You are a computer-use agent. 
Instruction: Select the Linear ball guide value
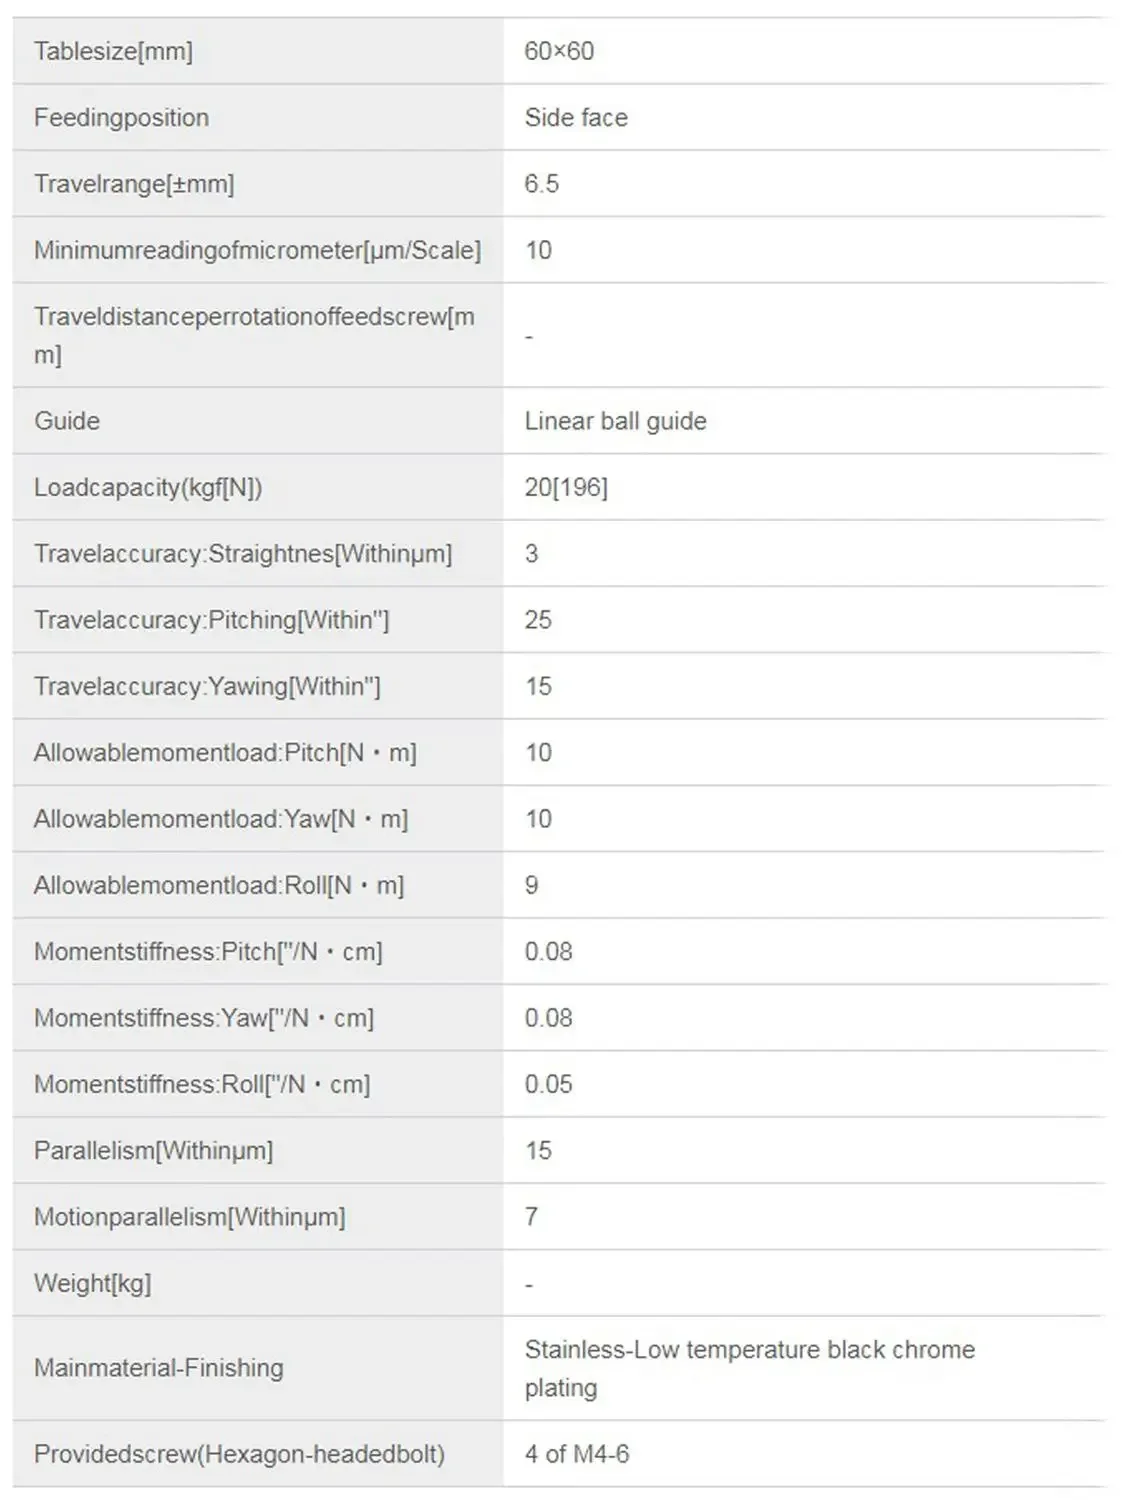point(615,421)
